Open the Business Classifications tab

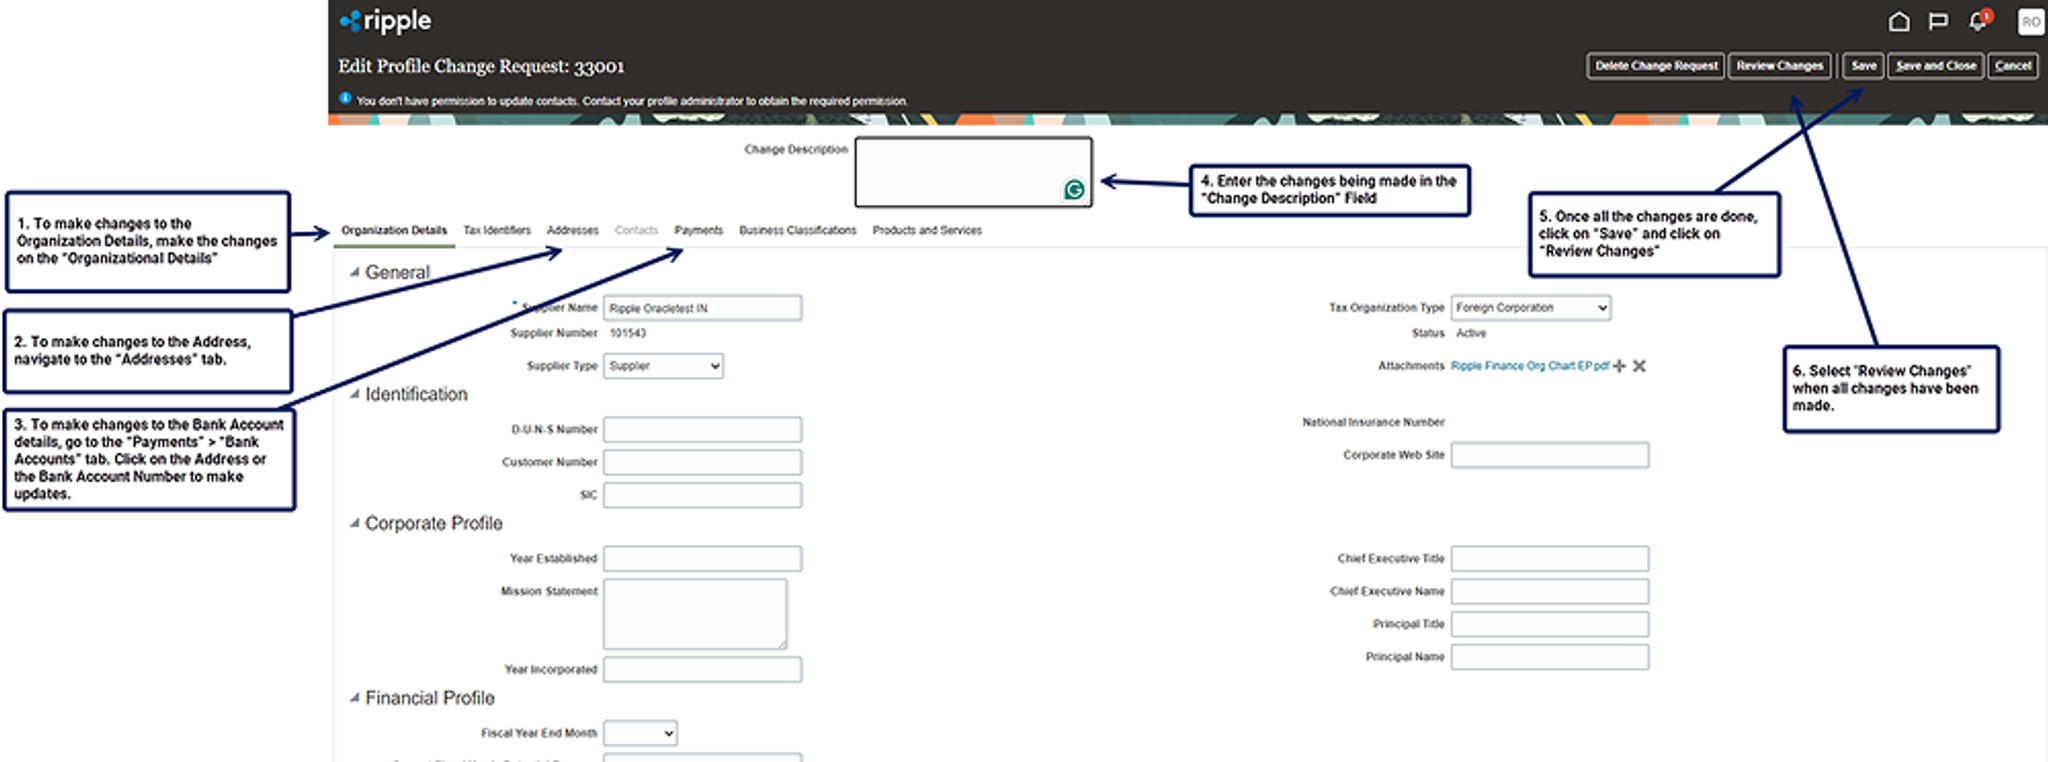[x=798, y=230]
